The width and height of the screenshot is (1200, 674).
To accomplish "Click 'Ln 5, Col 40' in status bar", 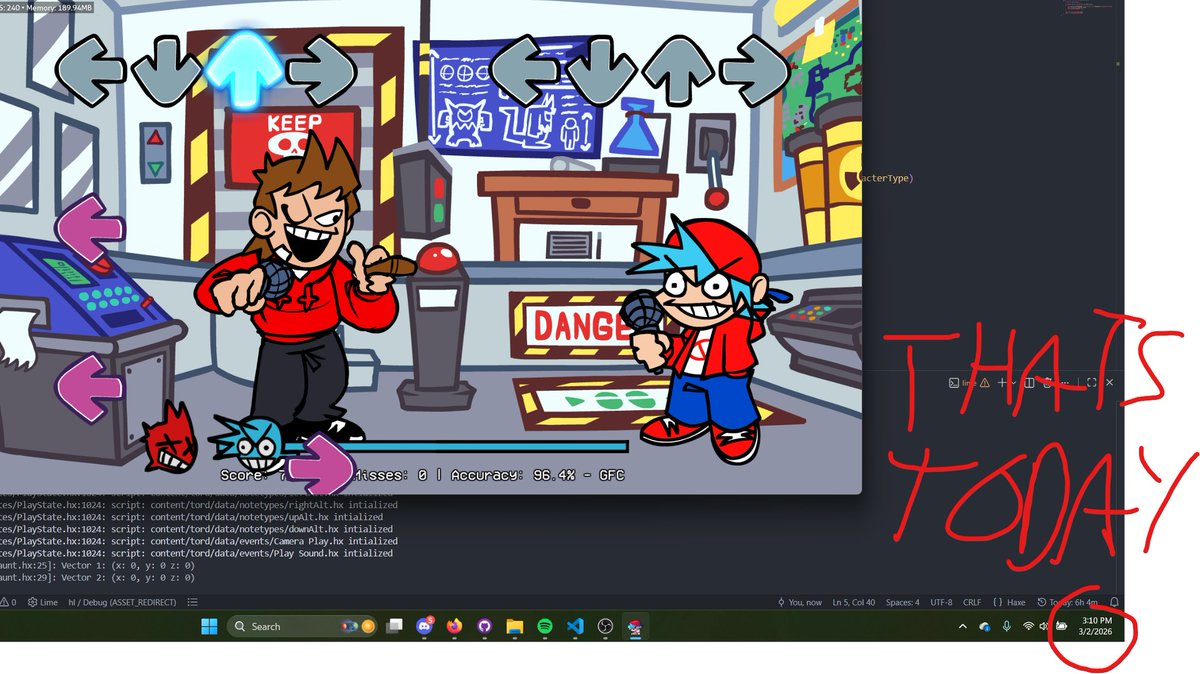I will [x=853, y=603].
